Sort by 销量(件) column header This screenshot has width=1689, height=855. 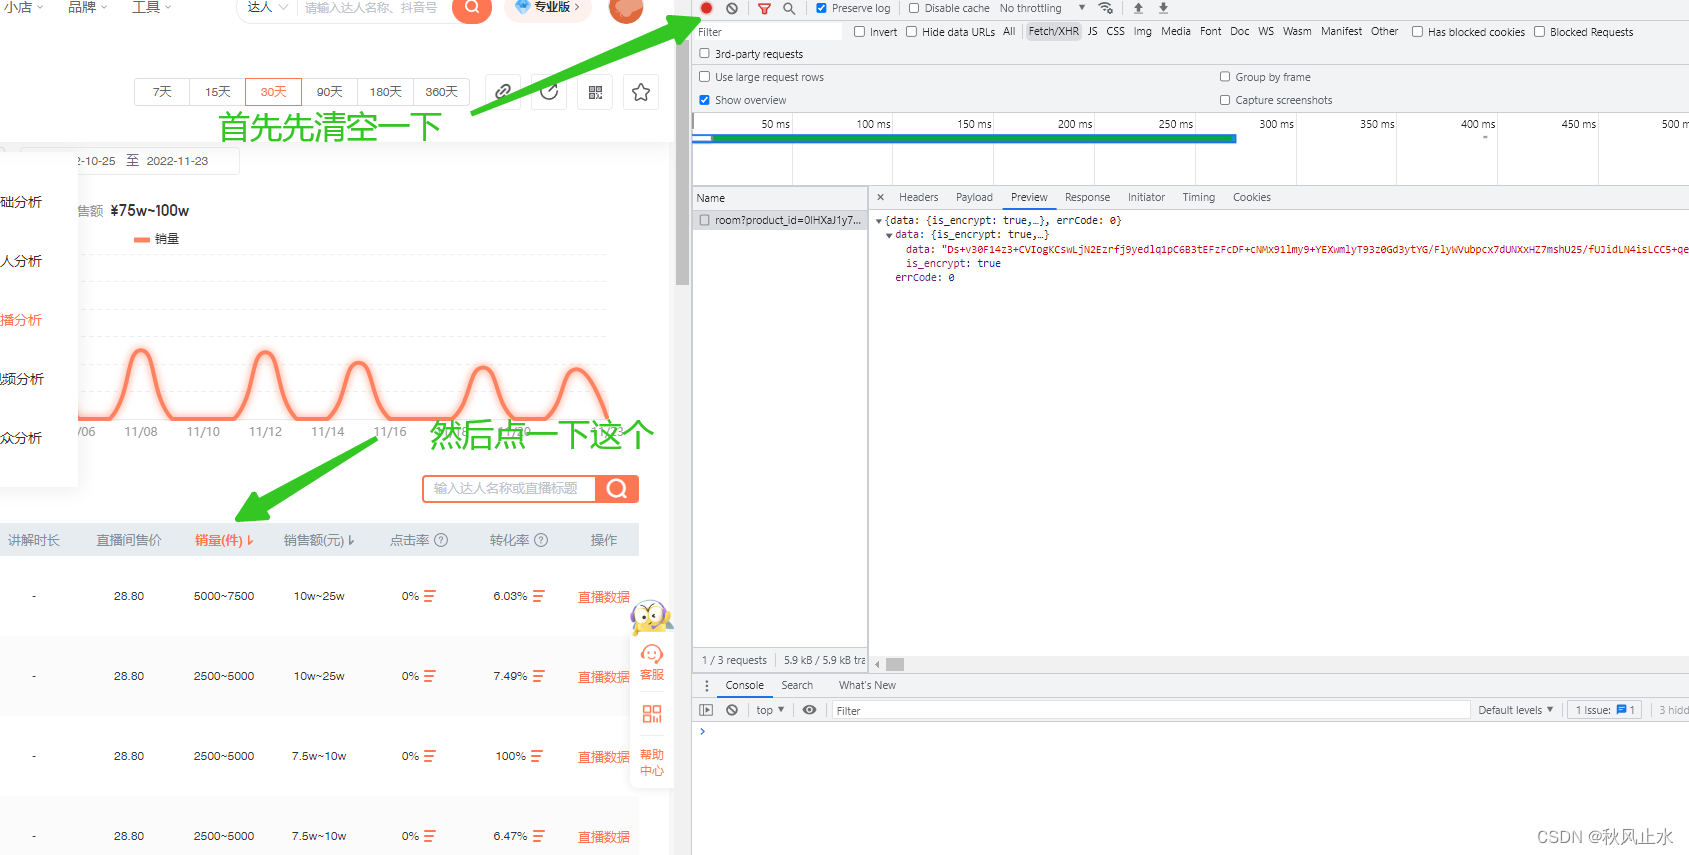click(224, 540)
